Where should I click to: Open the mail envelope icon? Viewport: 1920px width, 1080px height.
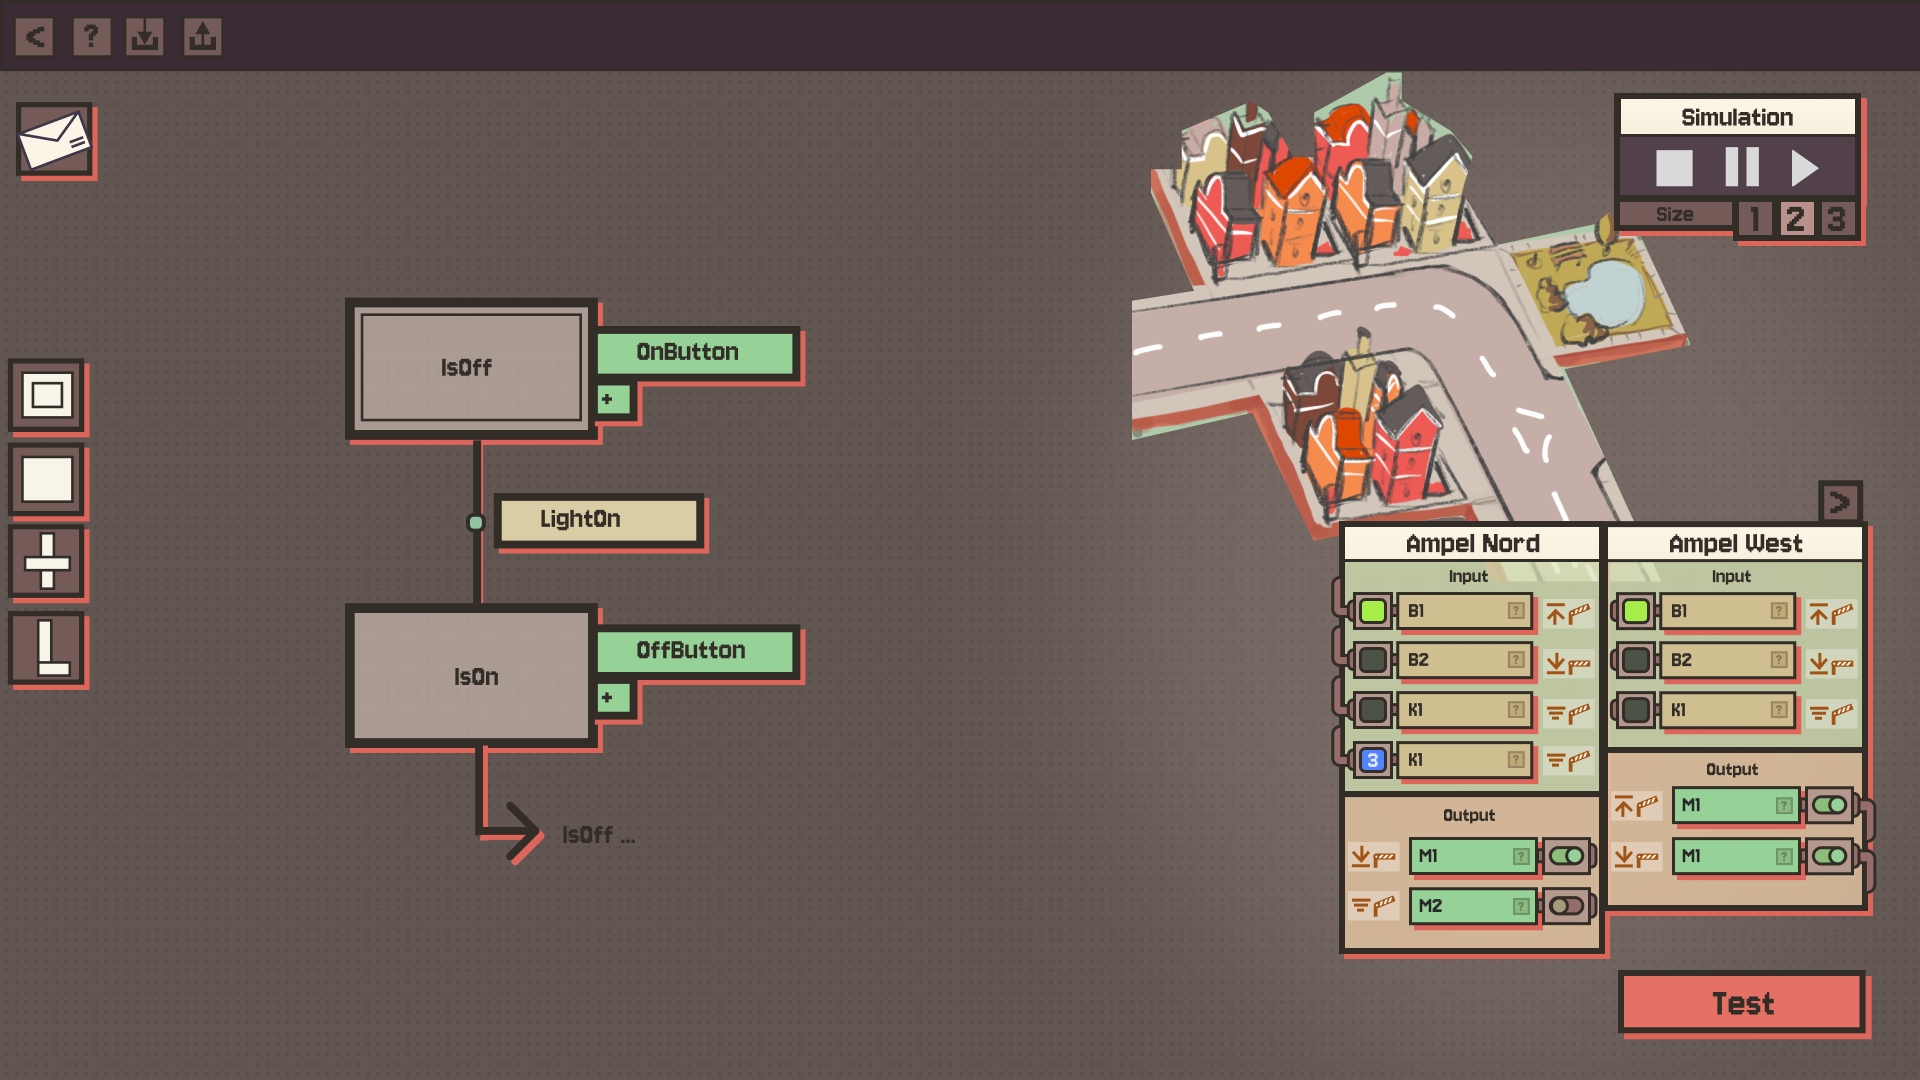tap(55, 141)
